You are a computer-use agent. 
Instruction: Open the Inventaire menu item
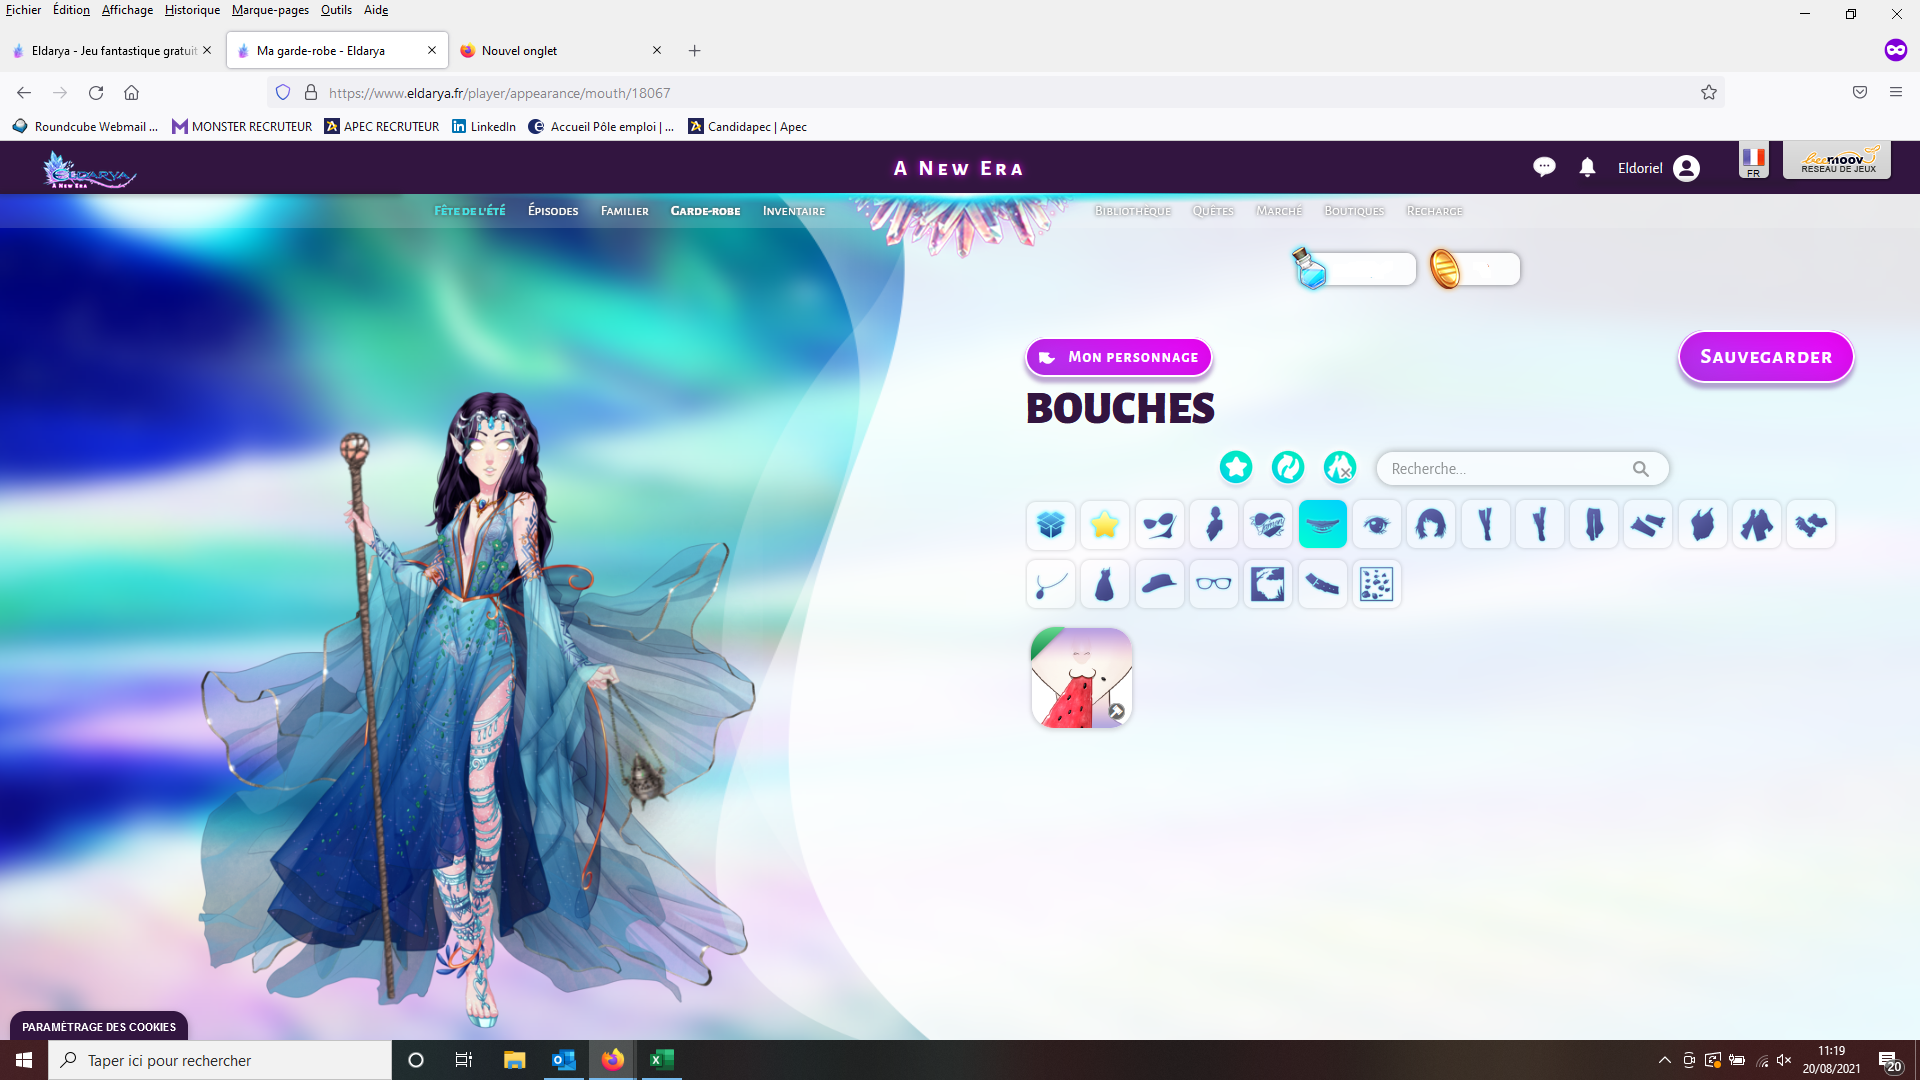793,211
